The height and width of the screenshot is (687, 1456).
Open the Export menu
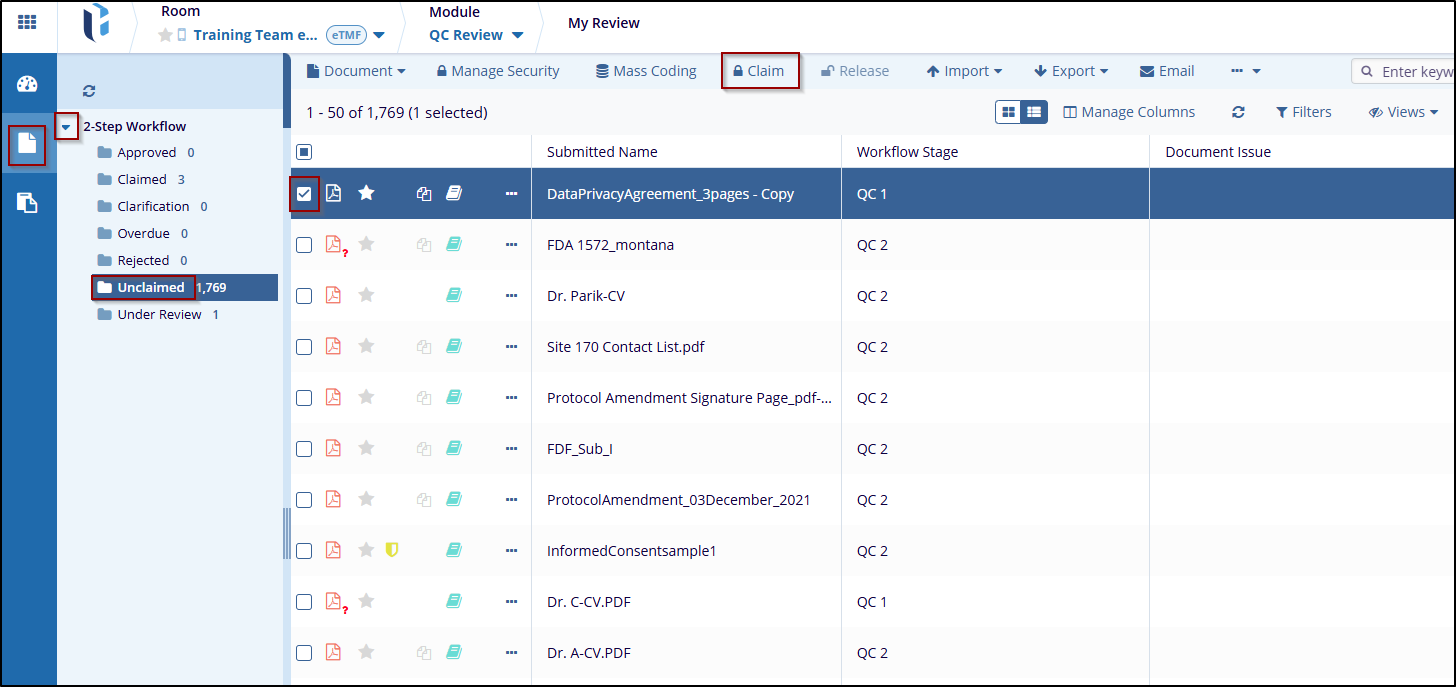click(x=1071, y=71)
